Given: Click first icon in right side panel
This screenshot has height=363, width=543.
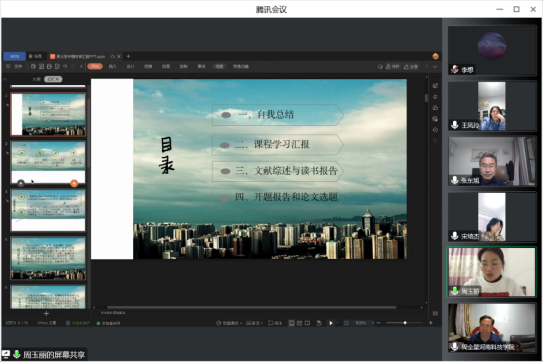Looking at the screenshot, I should point(435,86).
